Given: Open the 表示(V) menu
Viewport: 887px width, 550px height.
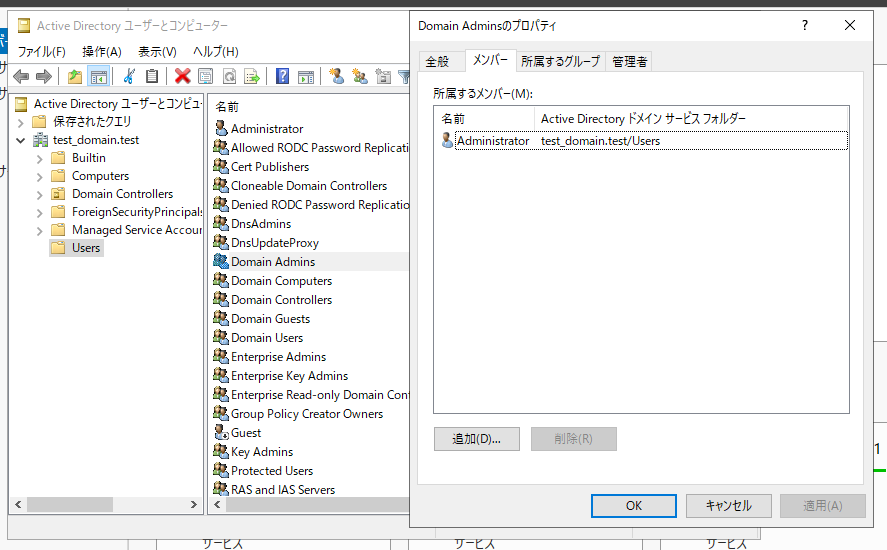Looking at the screenshot, I should (x=157, y=52).
